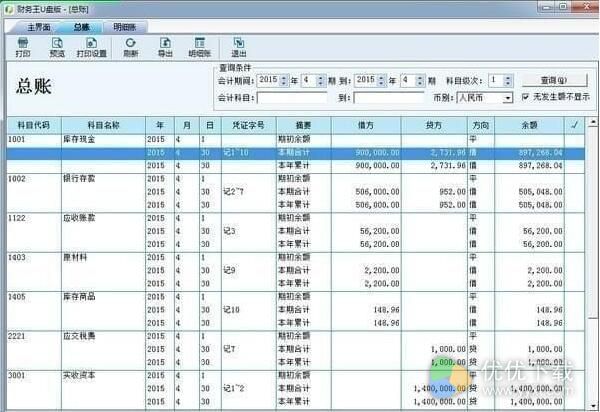Click the 退出 (Exit) toolbar icon
The image size is (600, 412).
point(239,48)
